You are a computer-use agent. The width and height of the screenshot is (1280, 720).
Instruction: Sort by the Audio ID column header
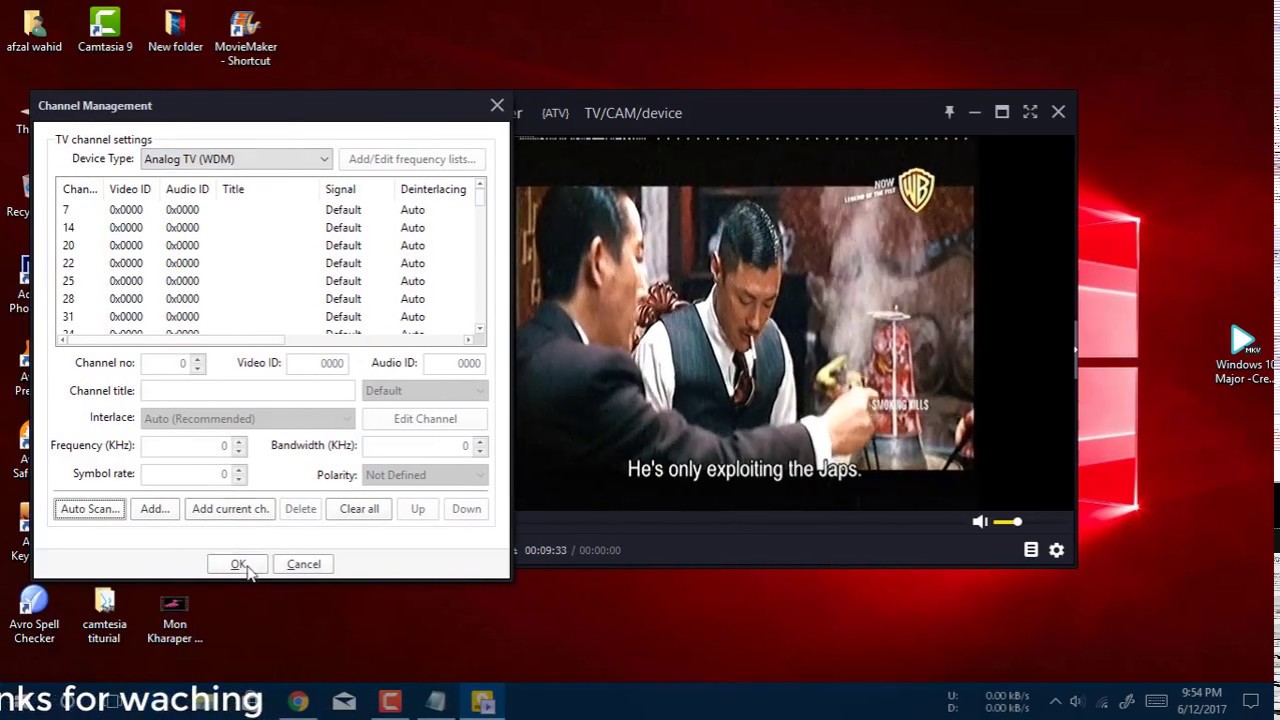[188, 189]
